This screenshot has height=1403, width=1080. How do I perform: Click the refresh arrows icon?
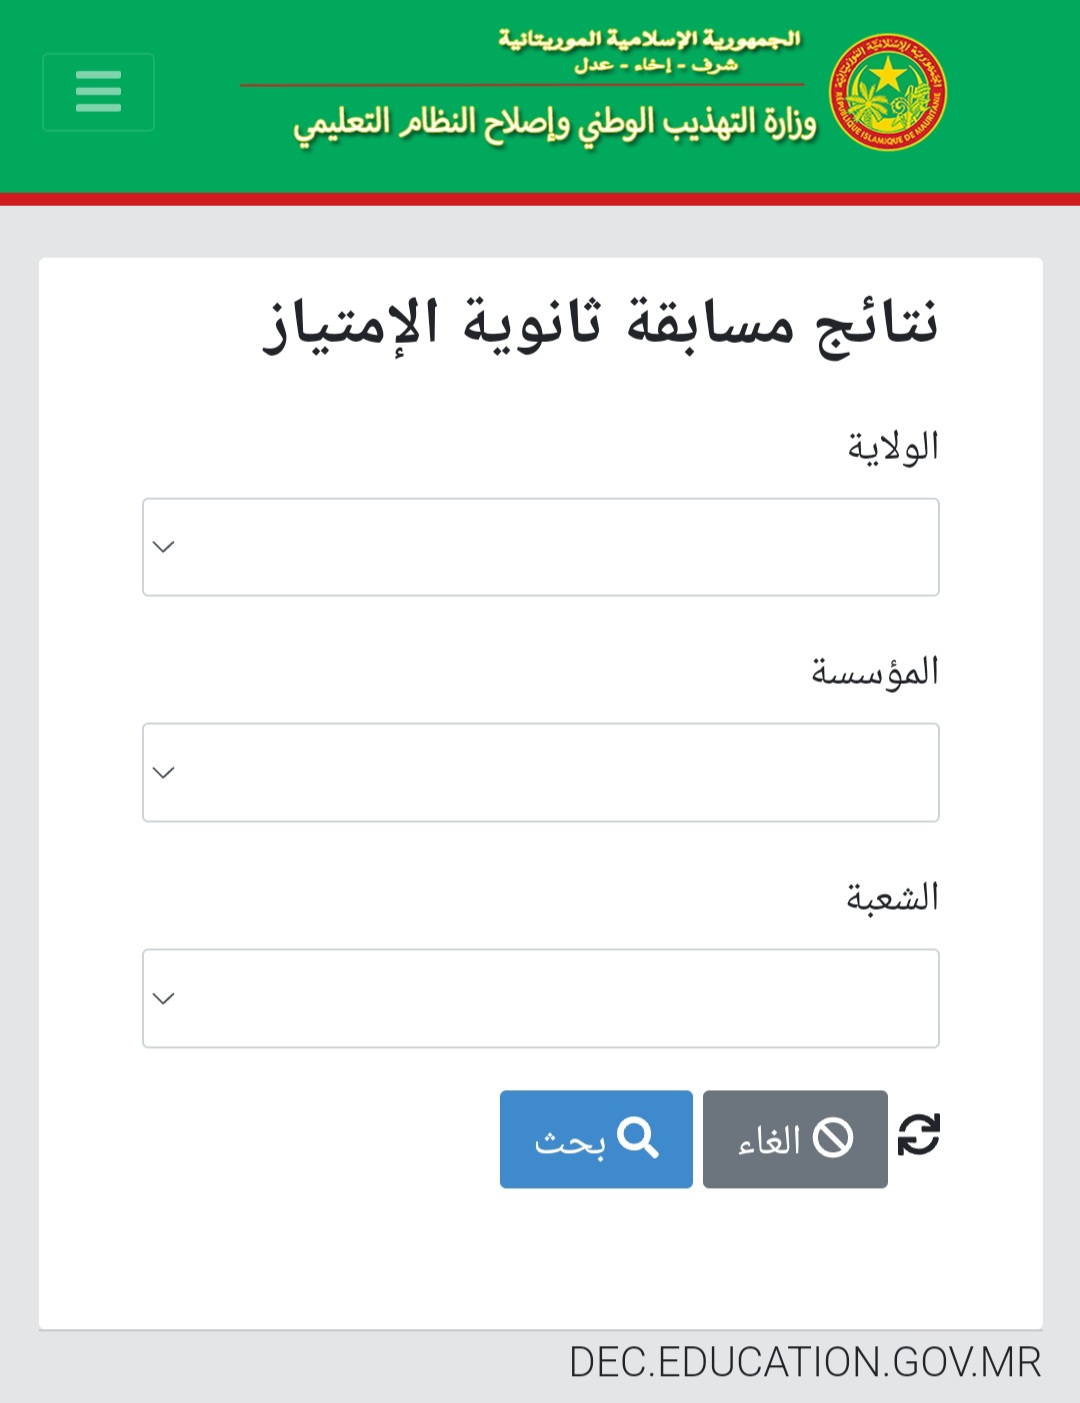click(918, 1135)
